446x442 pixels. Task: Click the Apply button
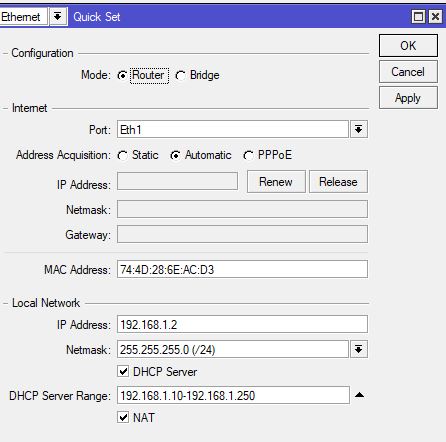408,98
